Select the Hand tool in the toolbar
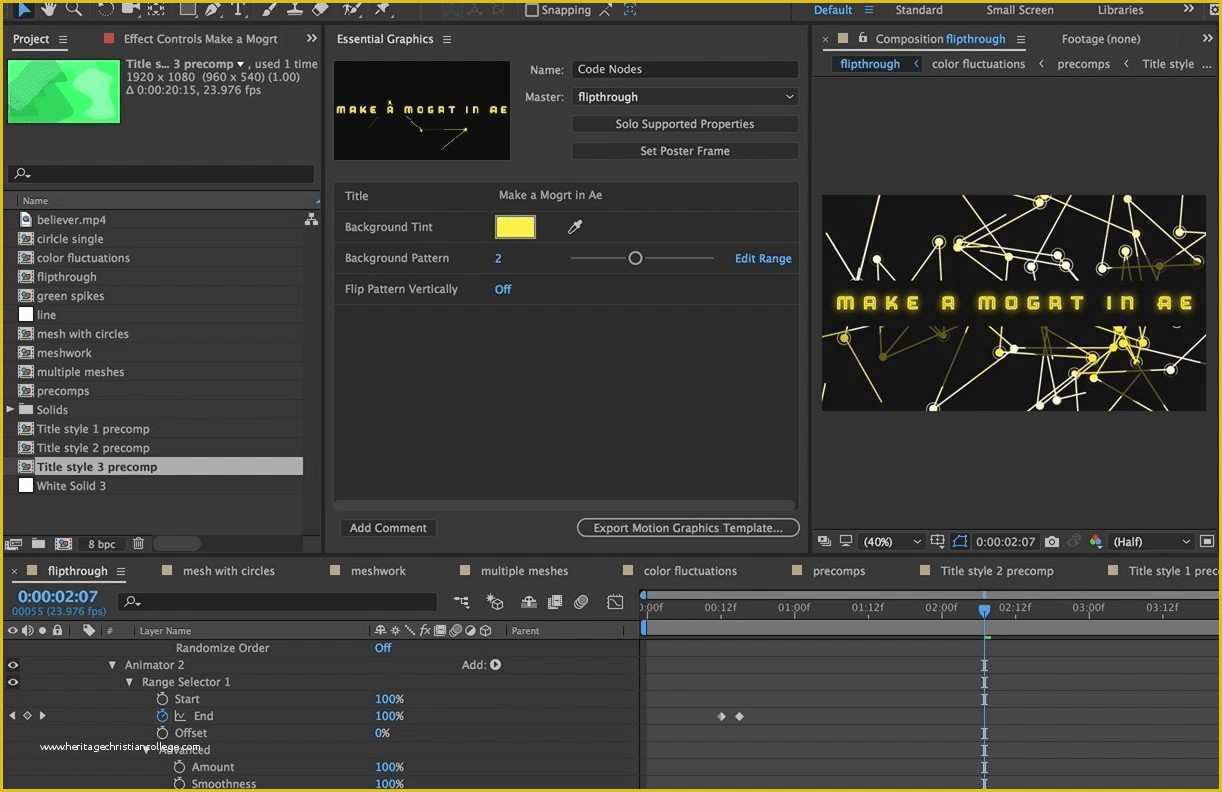 coord(47,10)
